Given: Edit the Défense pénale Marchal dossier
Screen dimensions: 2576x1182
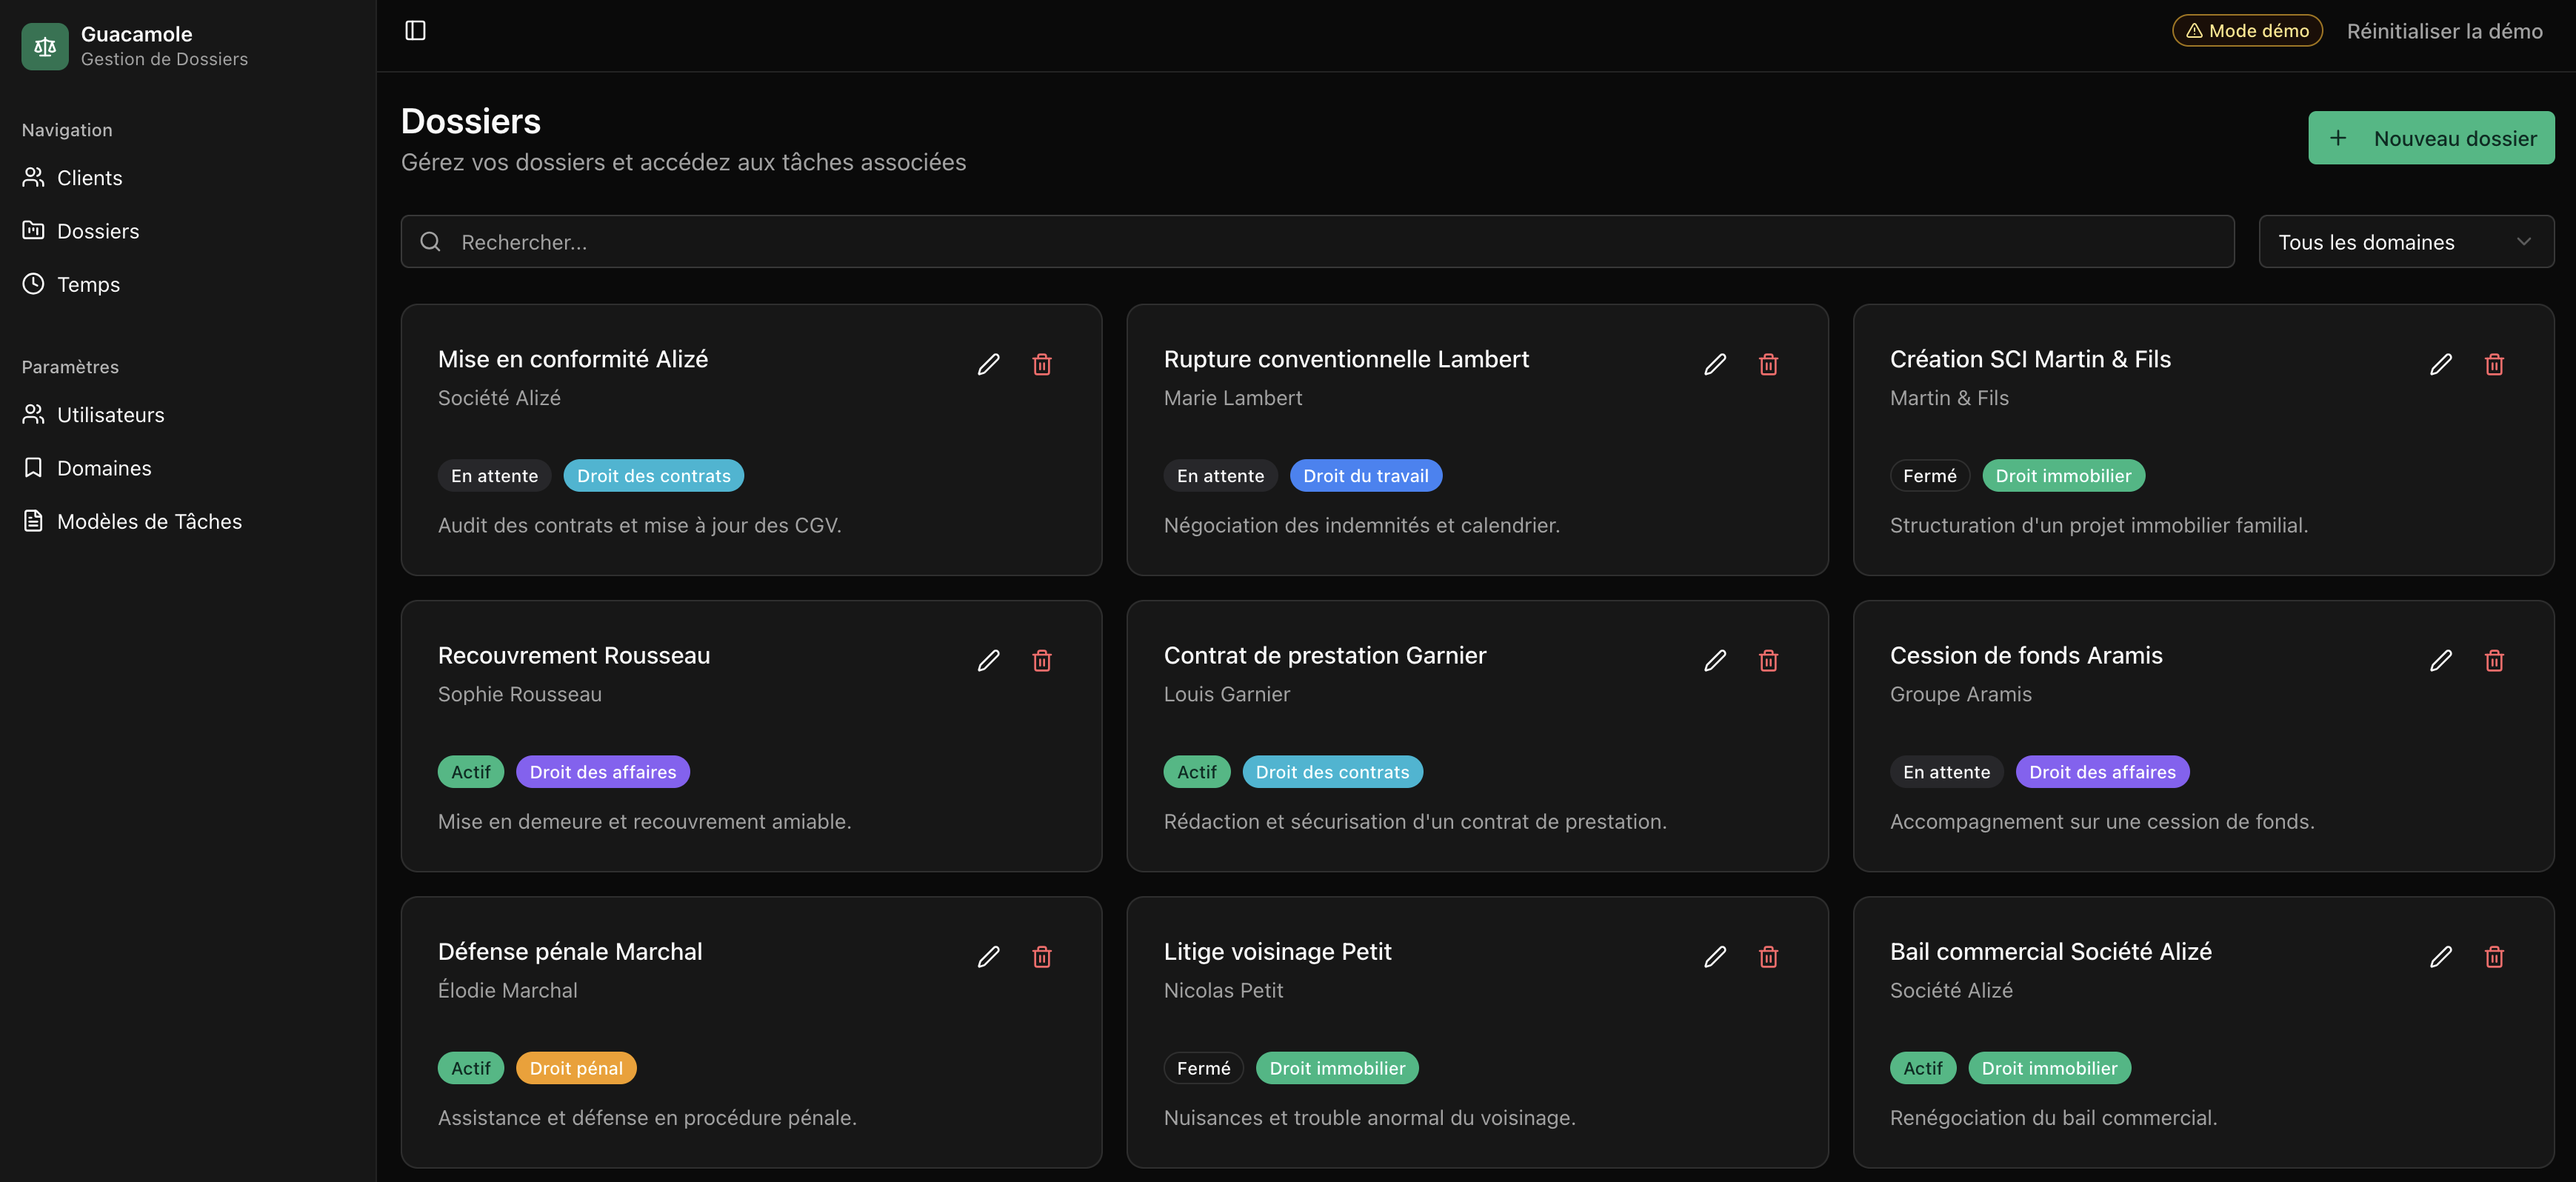Looking at the screenshot, I should pos(988,957).
